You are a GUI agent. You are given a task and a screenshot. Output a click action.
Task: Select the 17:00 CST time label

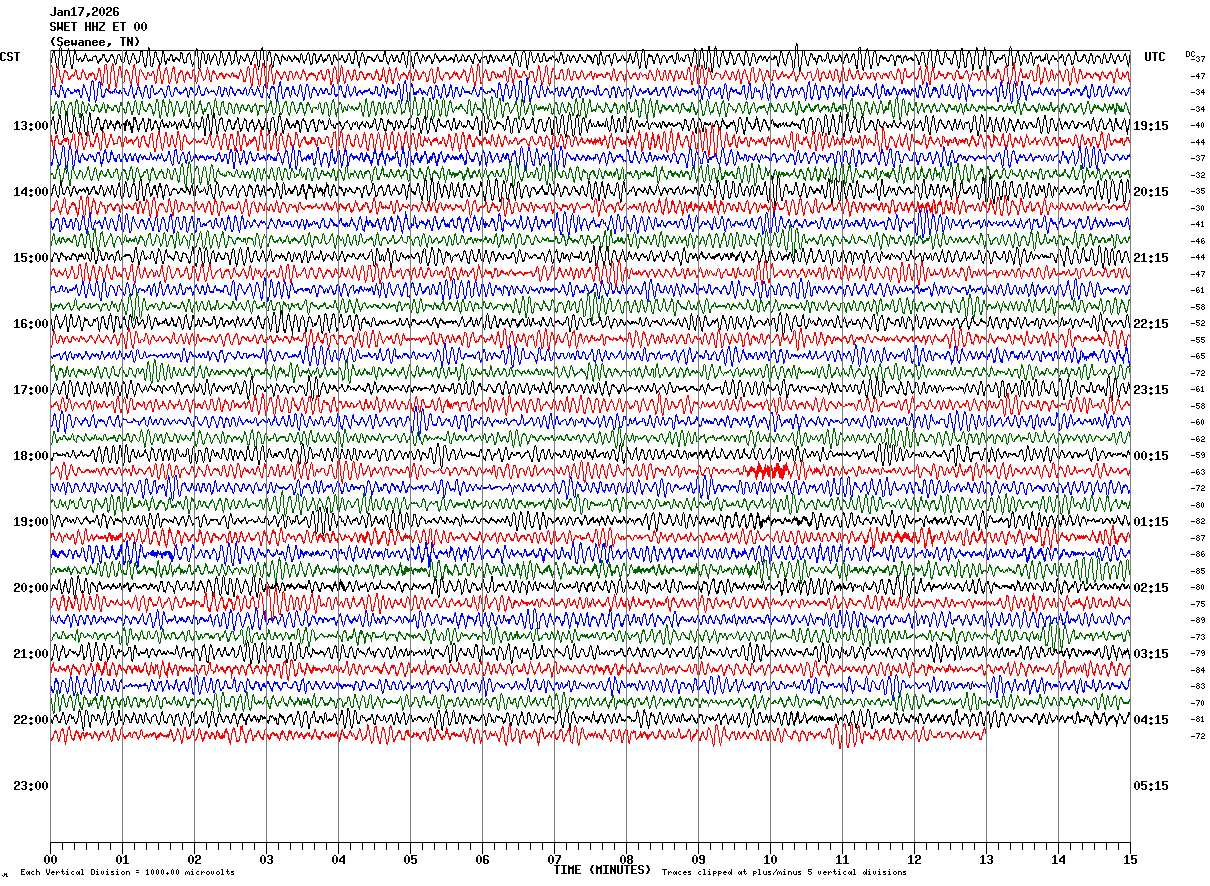pos(30,390)
